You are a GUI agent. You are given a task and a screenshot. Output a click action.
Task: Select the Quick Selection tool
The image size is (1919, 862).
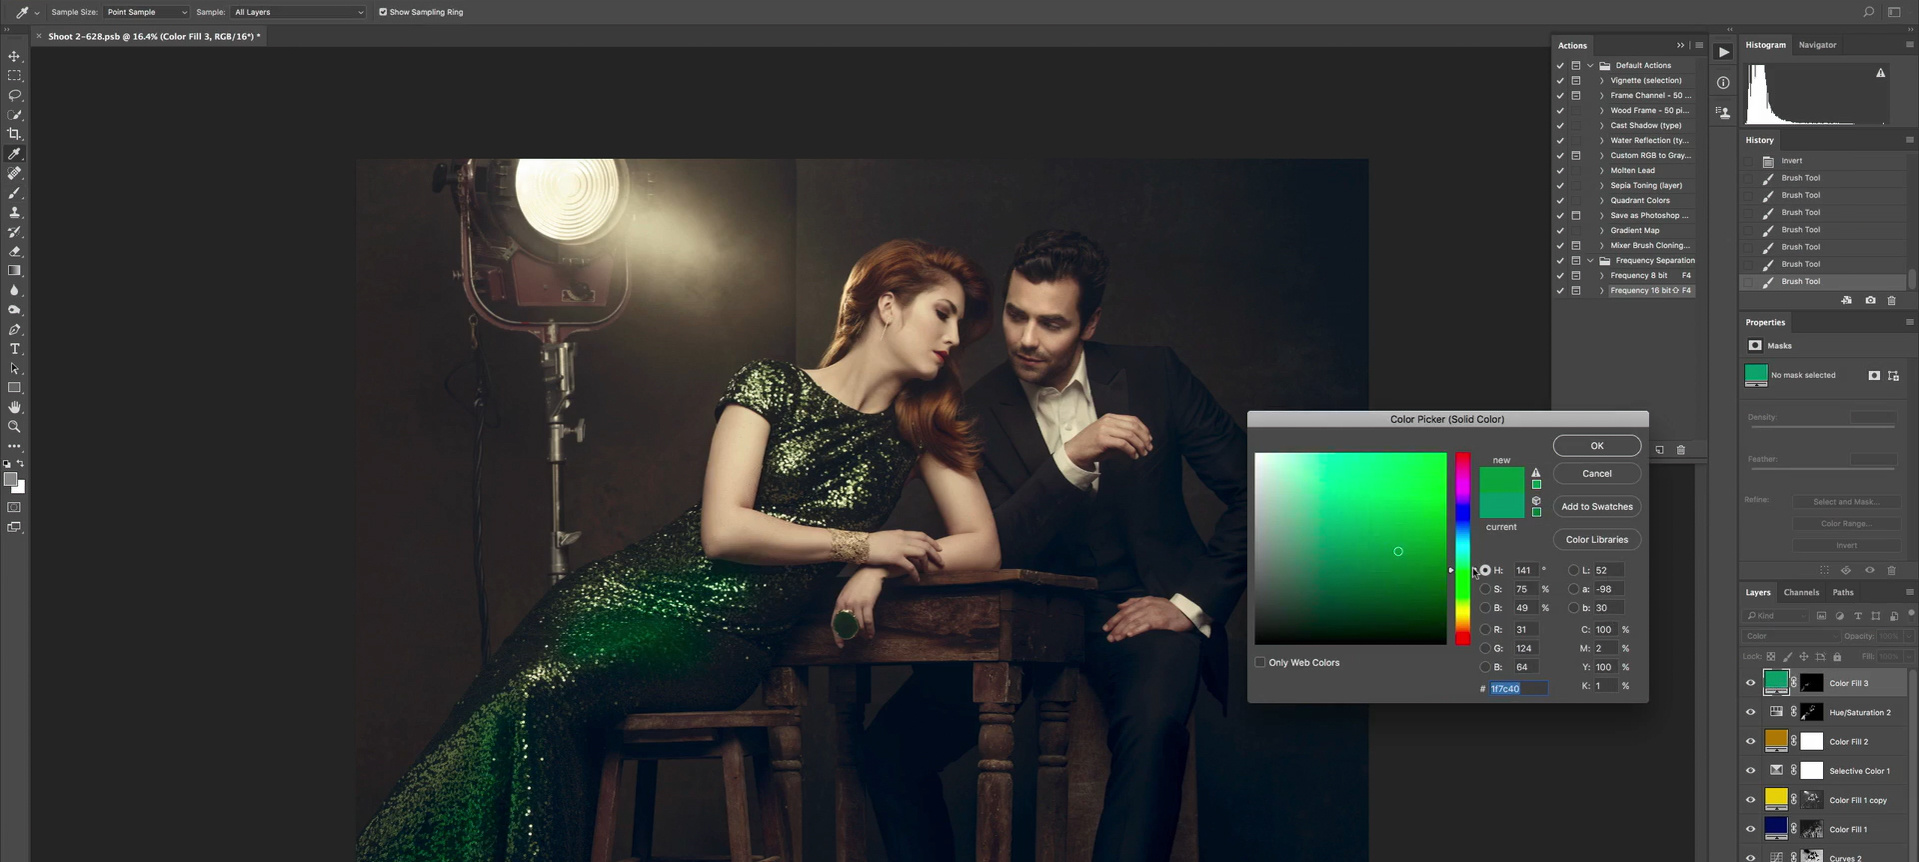click(x=14, y=115)
